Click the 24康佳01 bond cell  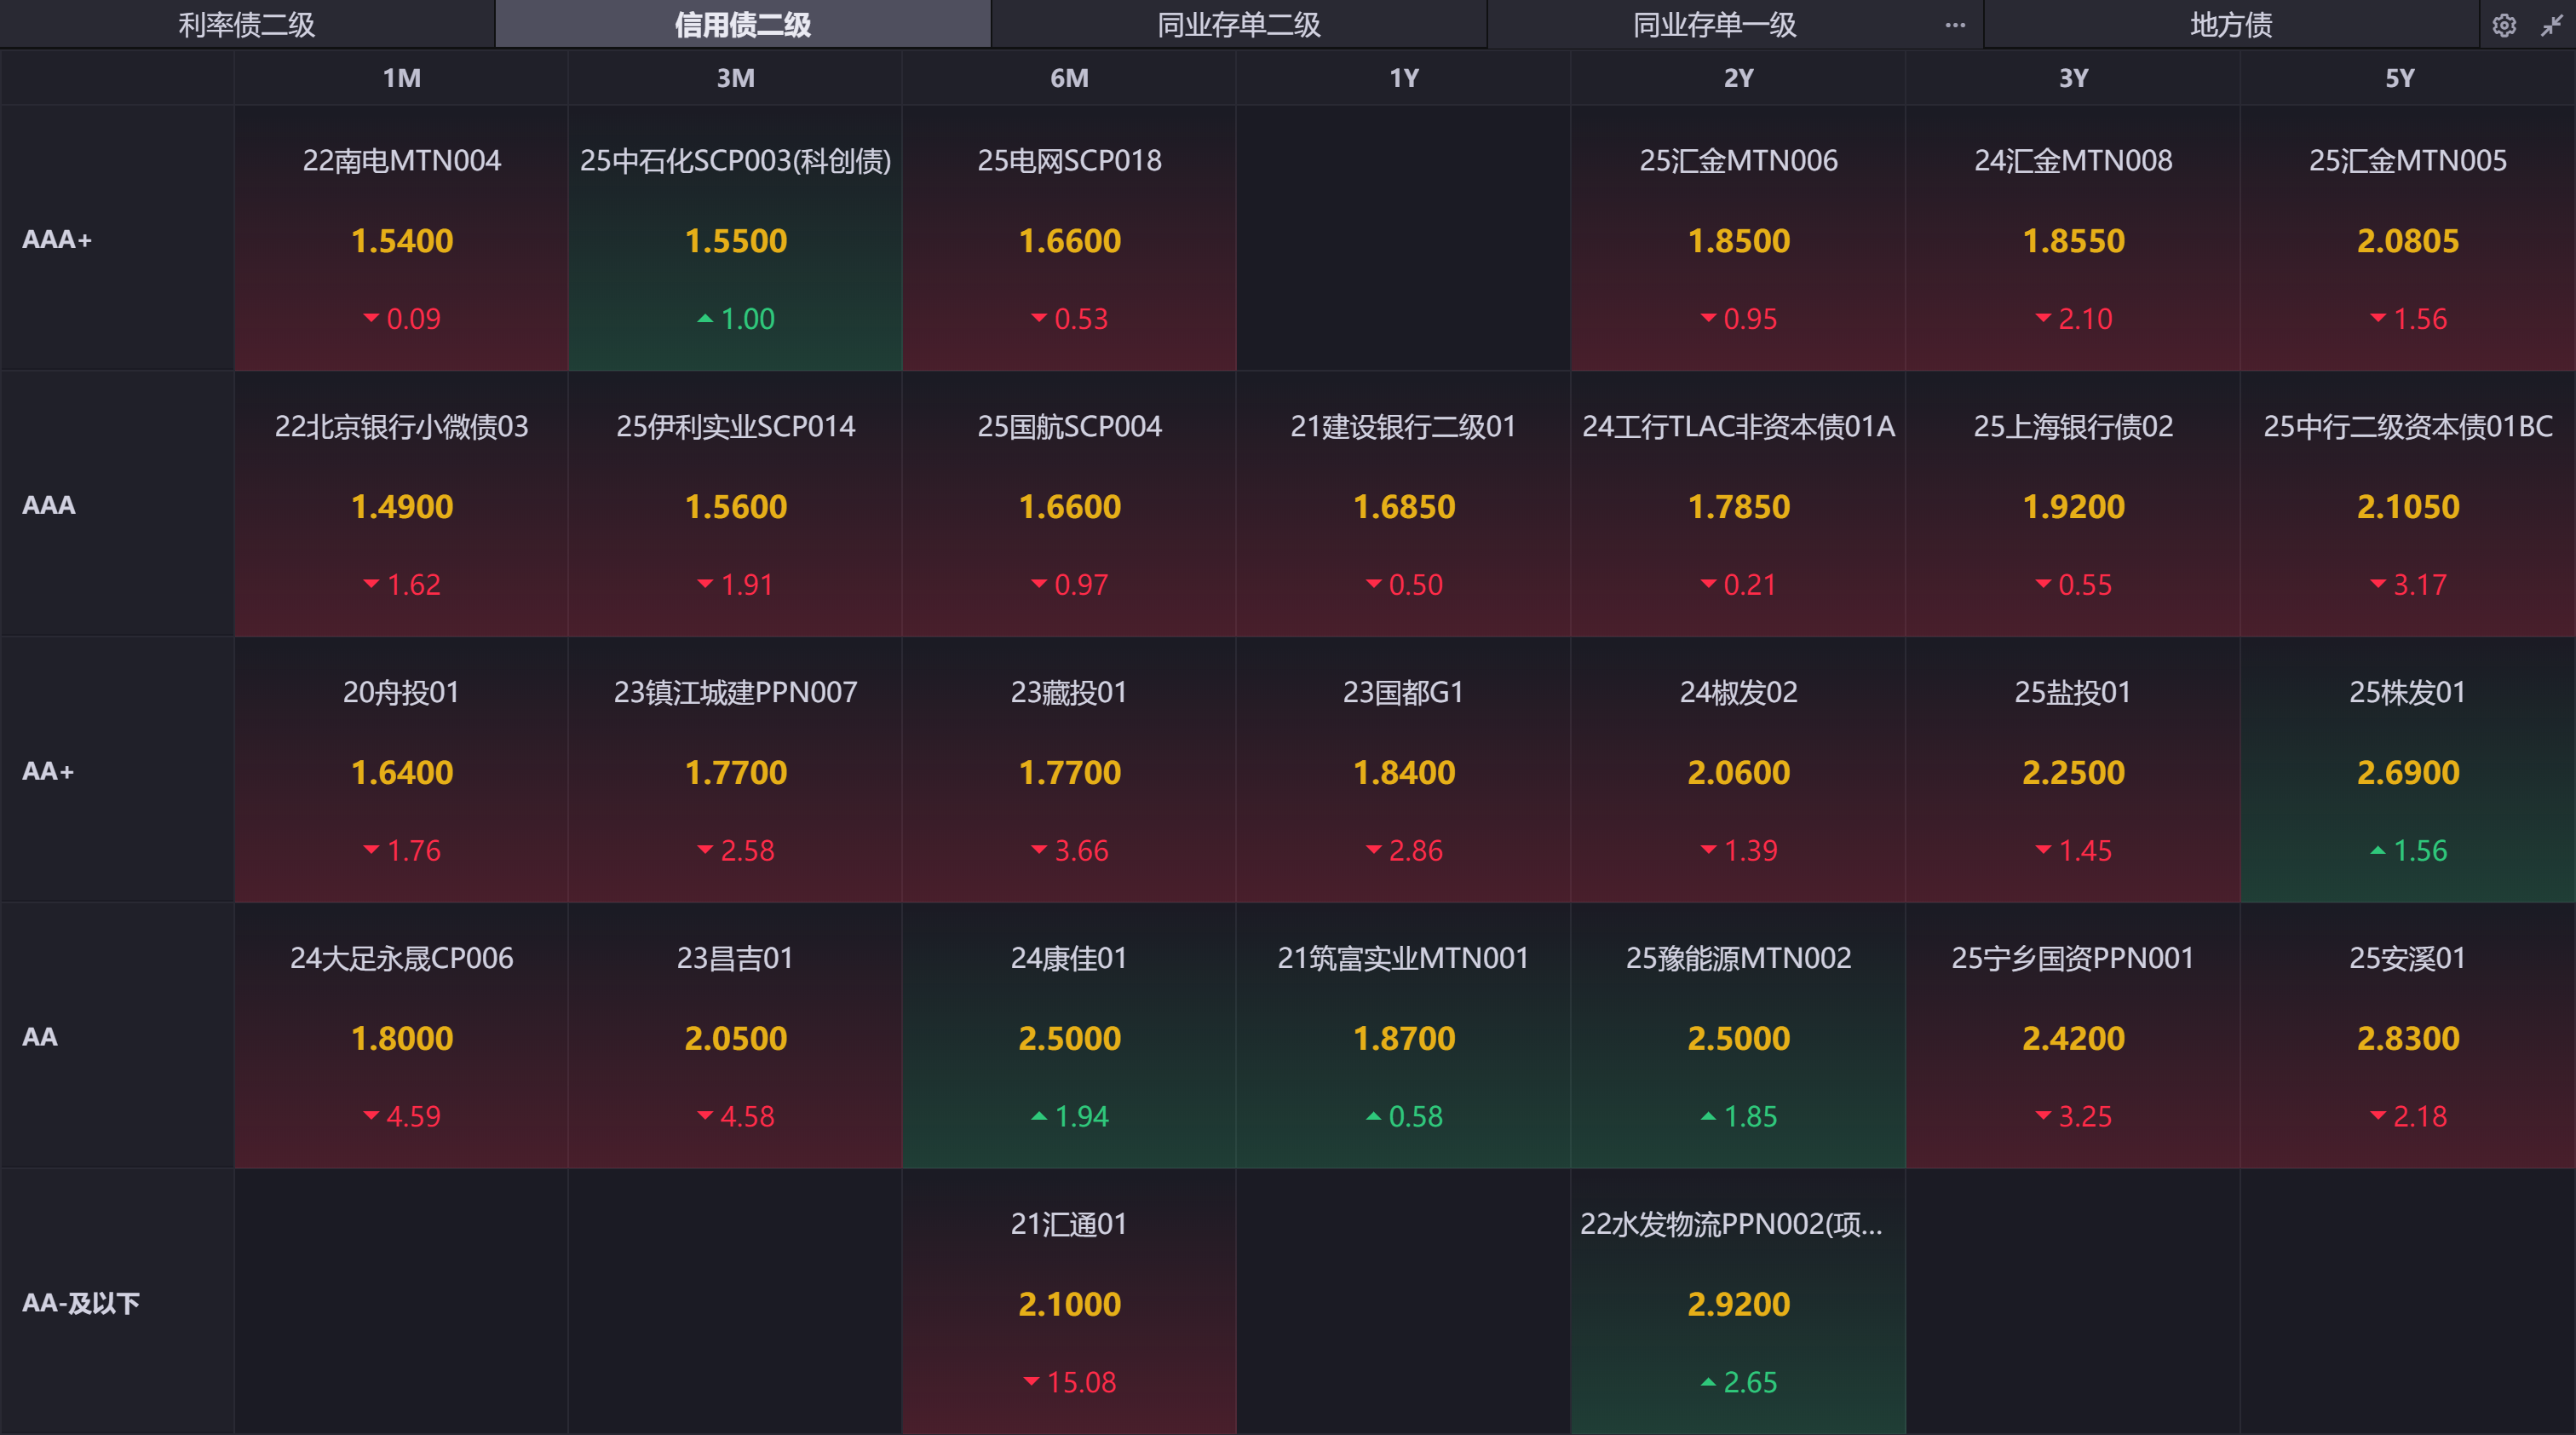[1069, 1036]
